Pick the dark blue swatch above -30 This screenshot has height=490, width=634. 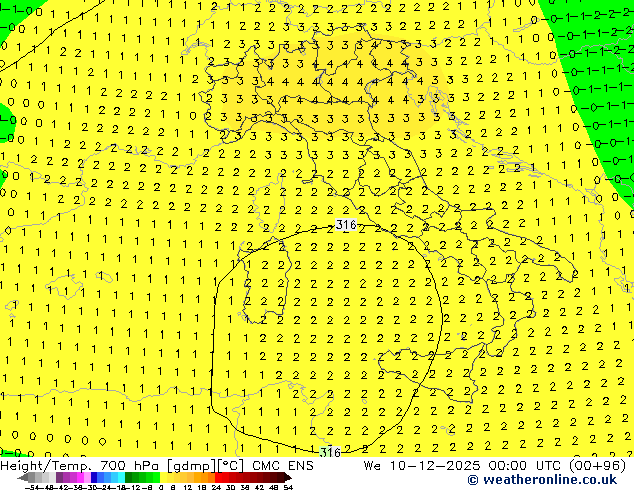pos(94,478)
